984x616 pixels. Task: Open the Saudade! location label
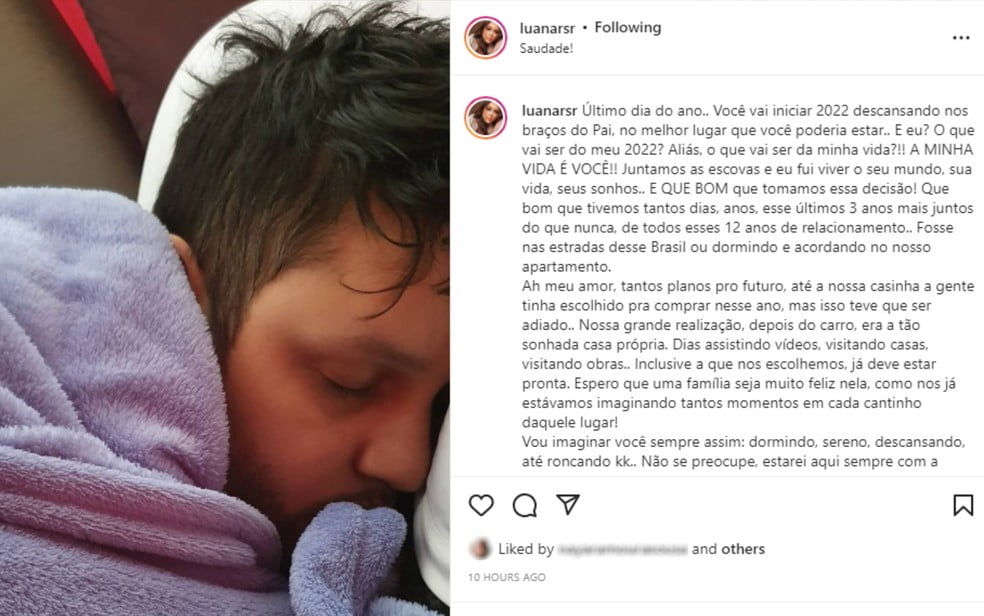click(546, 48)
